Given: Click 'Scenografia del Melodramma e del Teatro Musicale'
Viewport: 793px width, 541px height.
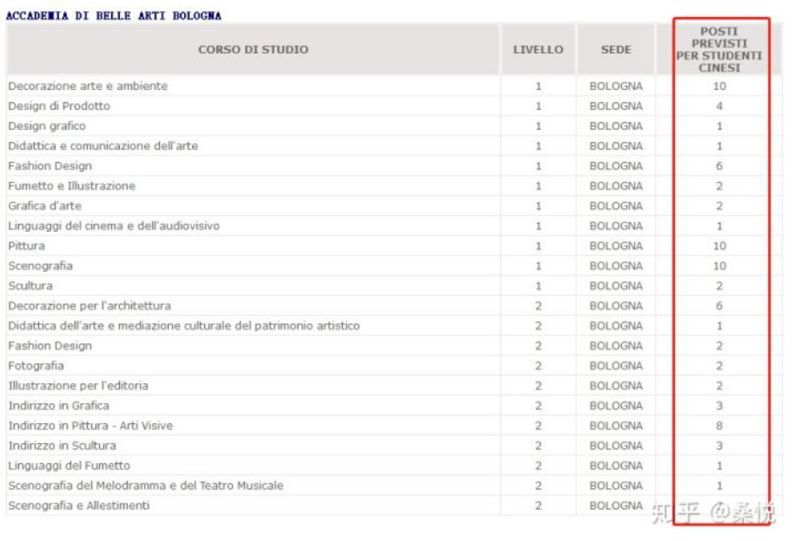Looking at the screenshot, I should click(146, 485).
